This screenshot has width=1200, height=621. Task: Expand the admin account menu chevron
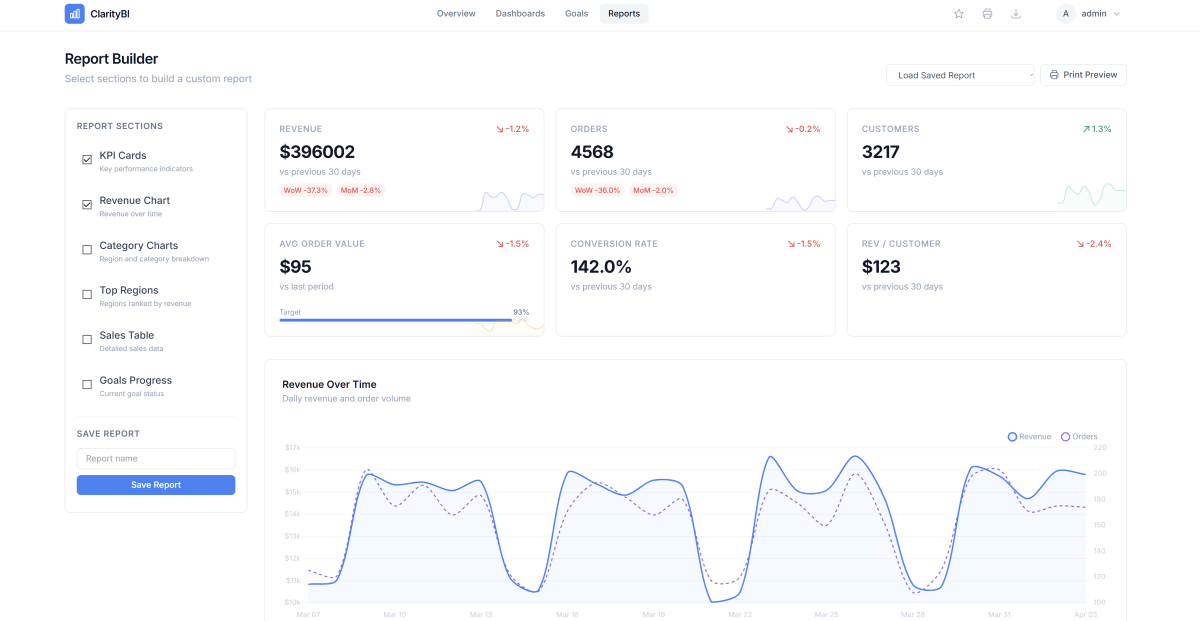point(1117,13)
